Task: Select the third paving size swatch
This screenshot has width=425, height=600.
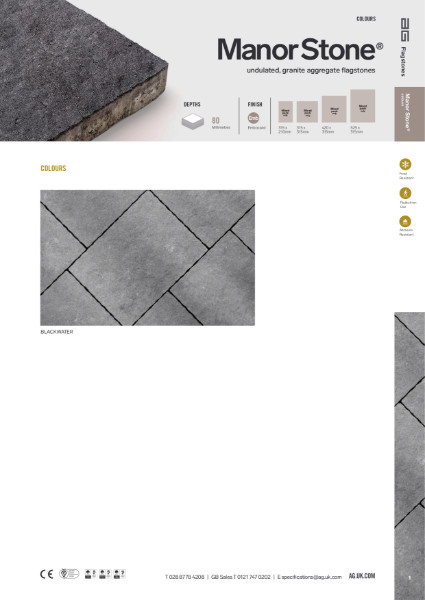Action: [x=334, y=109]
